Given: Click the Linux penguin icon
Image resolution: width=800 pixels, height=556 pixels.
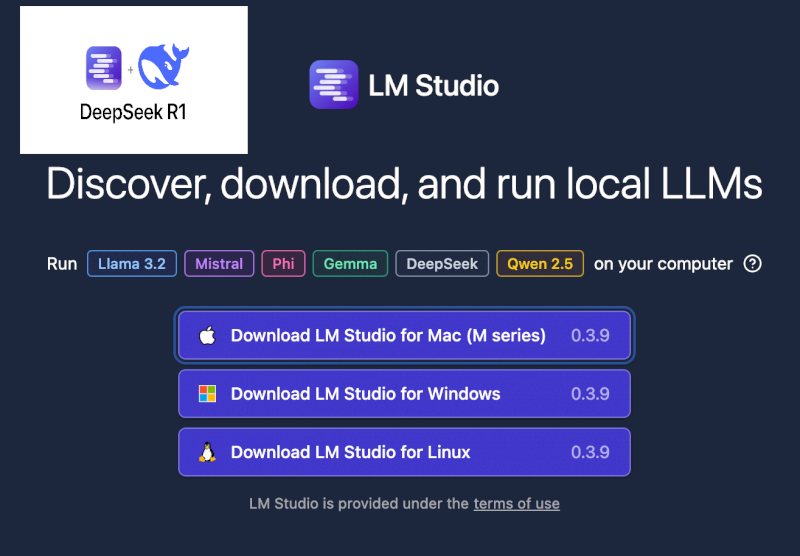Looking at the screenshot, I should click(207, 452).
